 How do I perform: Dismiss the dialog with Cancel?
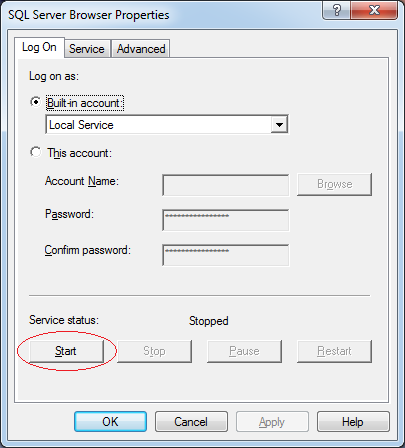click(191, 422)
